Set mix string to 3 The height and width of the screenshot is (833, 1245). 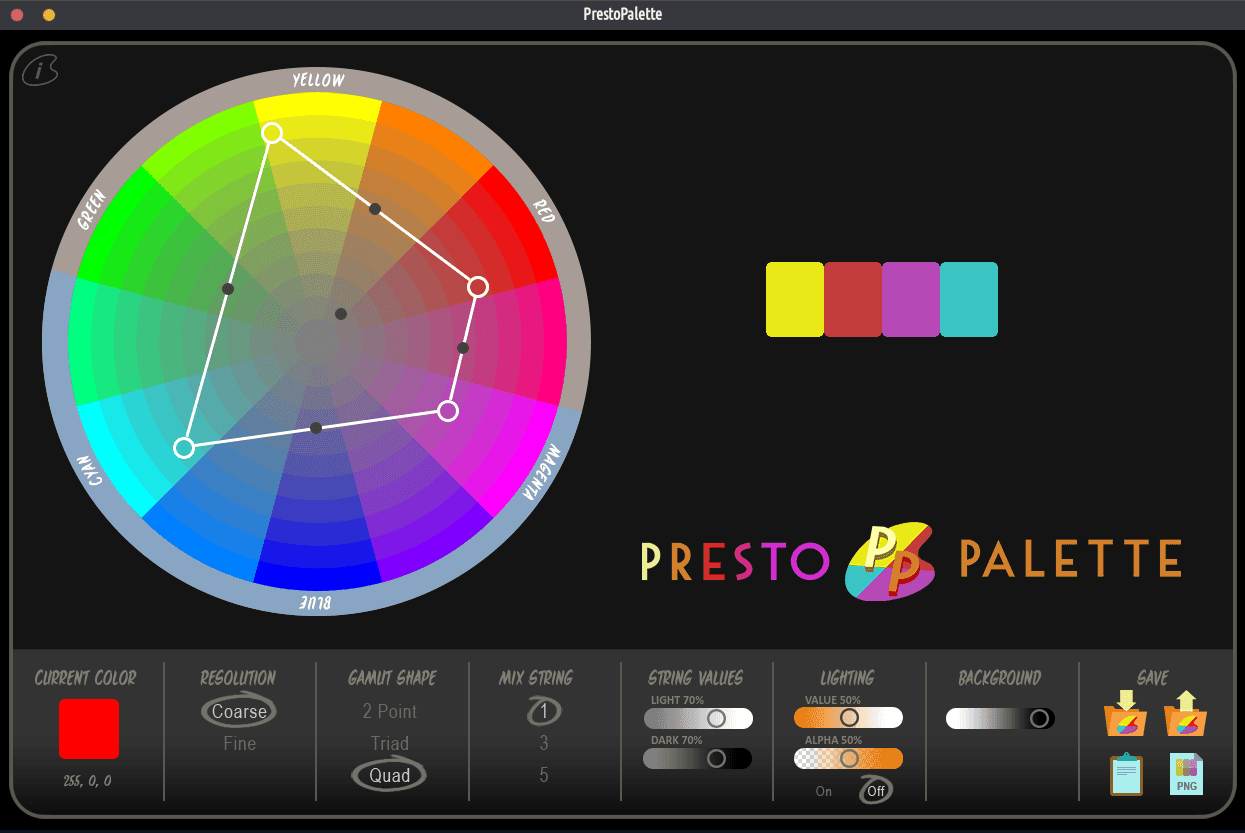(x=544, y=743)
